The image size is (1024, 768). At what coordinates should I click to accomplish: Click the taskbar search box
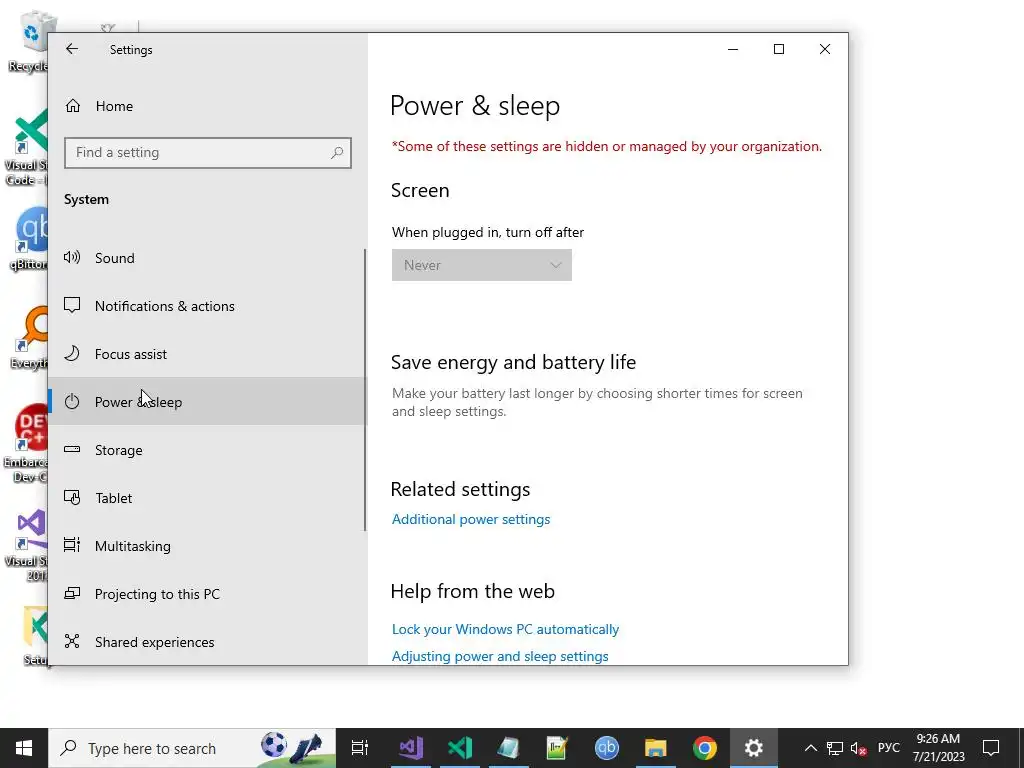click(x=192, y=748)
